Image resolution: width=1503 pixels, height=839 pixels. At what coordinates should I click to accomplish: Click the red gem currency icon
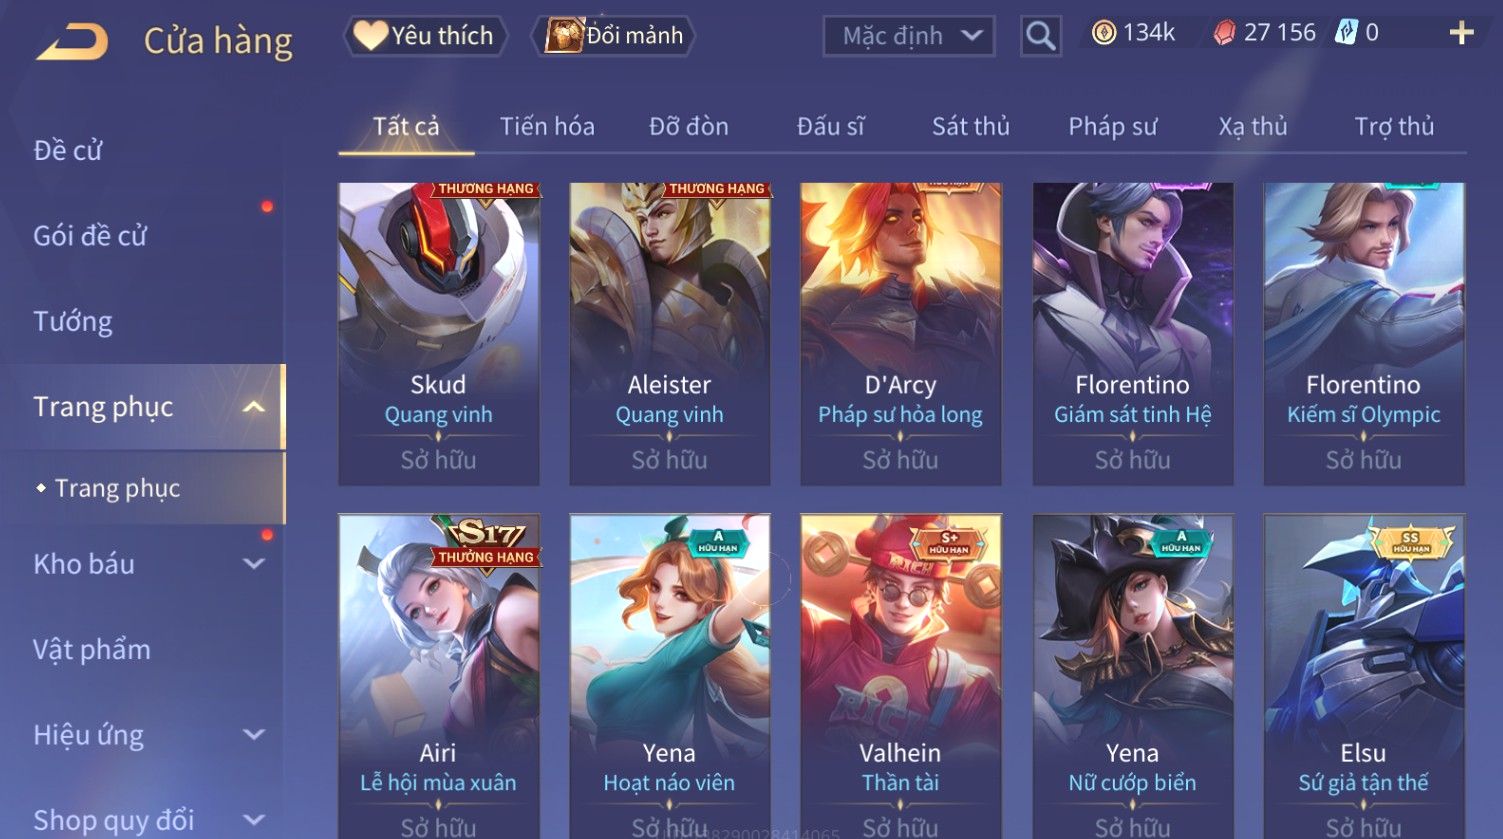click(1224, 33)
